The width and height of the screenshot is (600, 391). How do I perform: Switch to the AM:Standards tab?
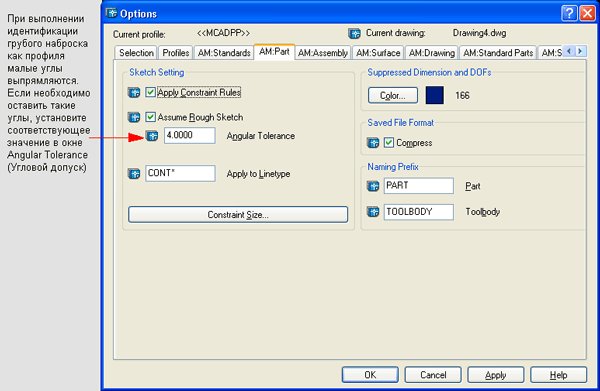click(x=224, y=53)
